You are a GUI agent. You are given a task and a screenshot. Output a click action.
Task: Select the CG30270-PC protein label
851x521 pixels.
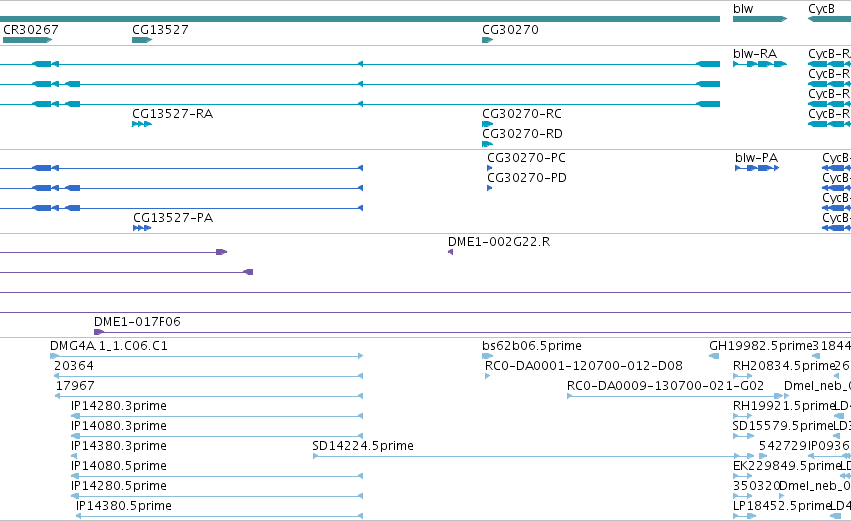click(526, 158)
